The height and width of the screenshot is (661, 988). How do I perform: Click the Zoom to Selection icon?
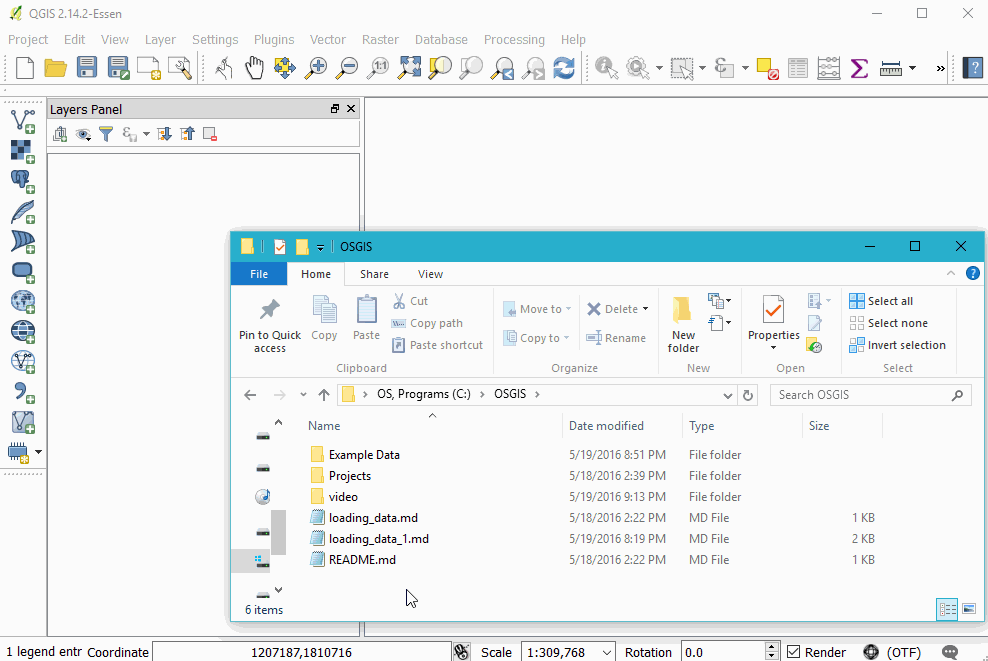[x=440, y=67]
